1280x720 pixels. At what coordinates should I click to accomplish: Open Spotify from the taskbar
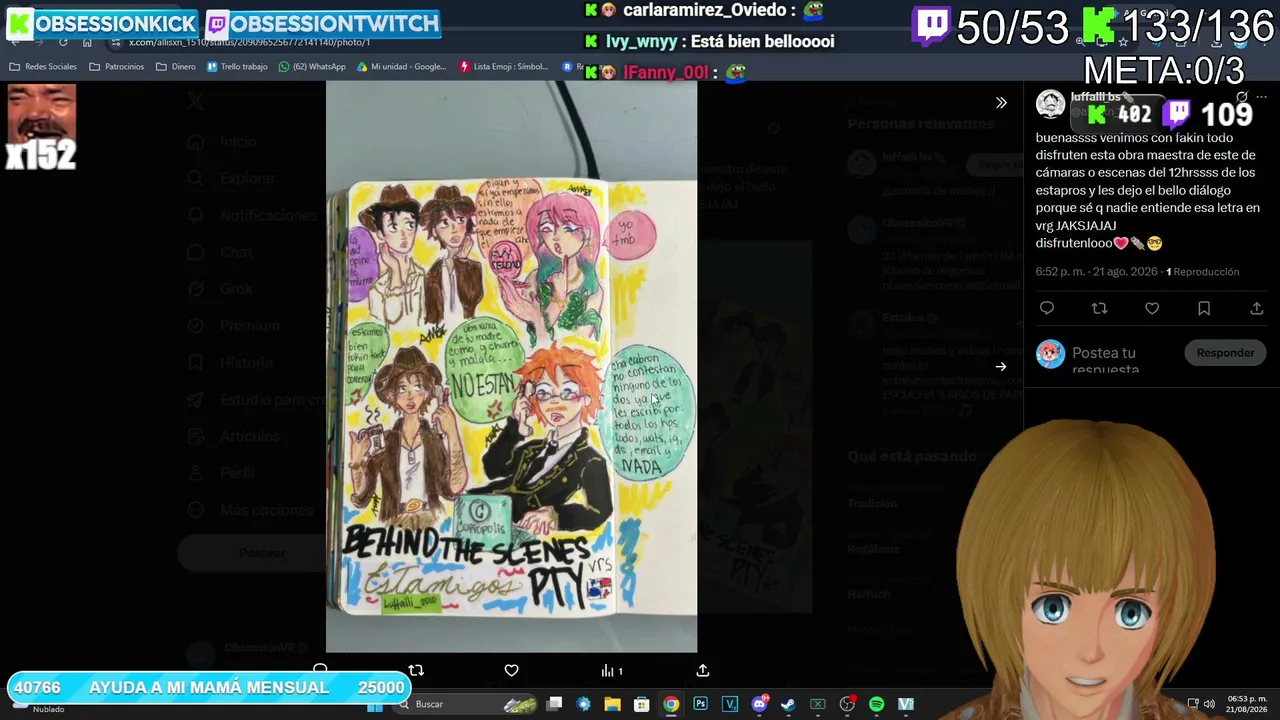(x=876, y=704)
